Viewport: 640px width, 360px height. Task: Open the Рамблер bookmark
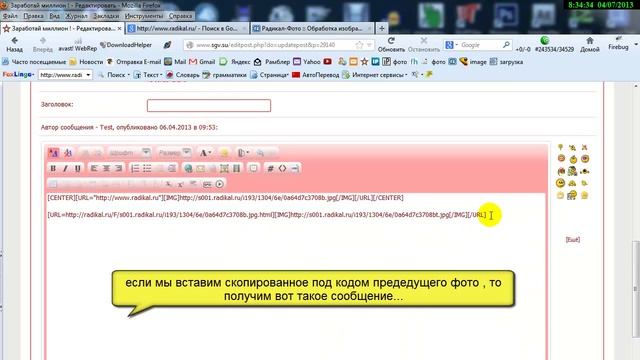click(272, 62)
